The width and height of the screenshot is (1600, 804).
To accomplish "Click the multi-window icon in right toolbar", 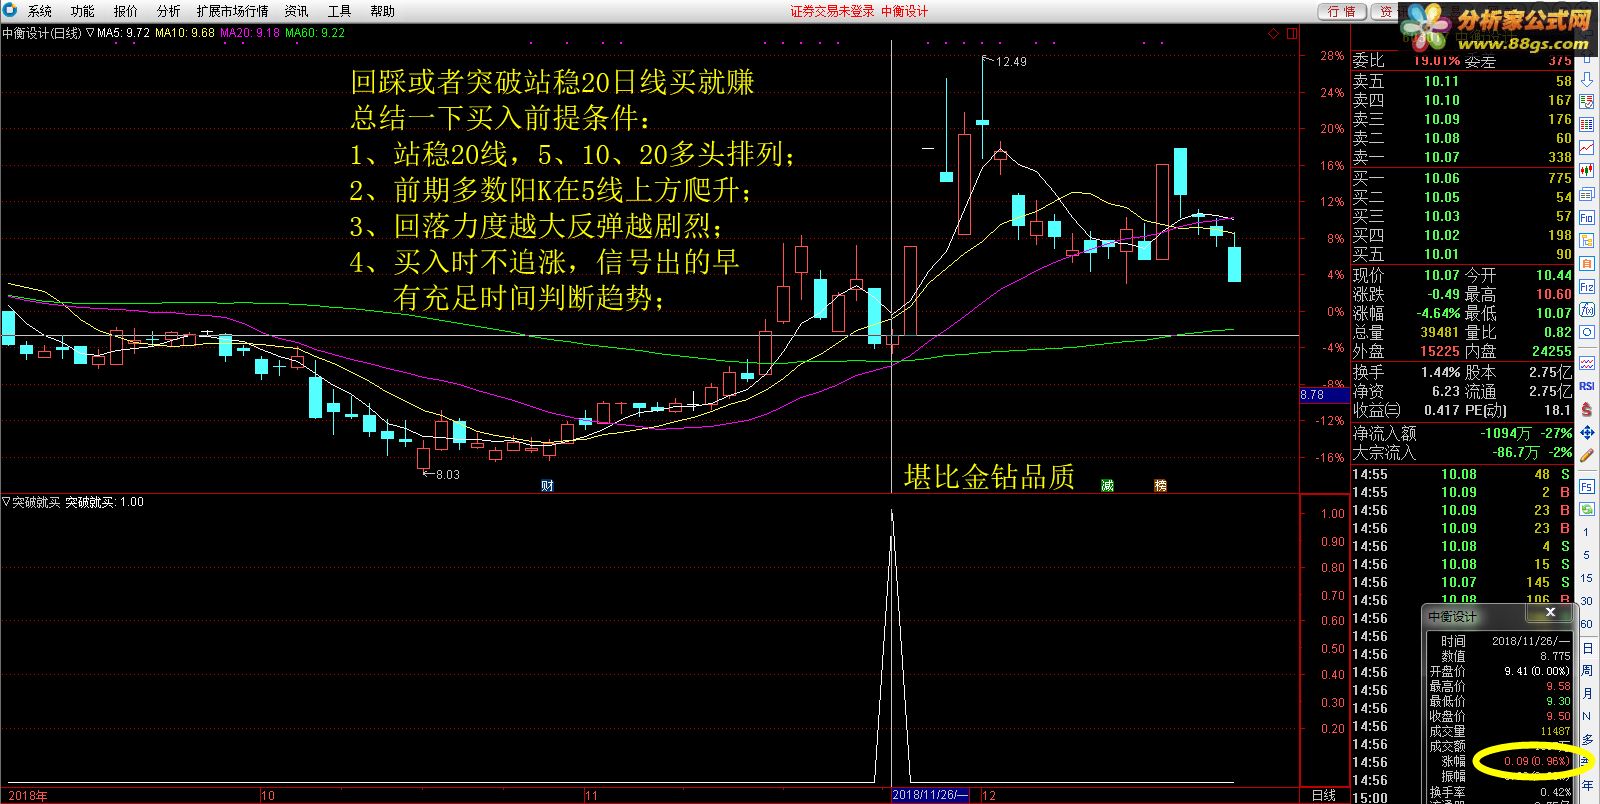I will pyautogui.click(x=1587, y=194).
